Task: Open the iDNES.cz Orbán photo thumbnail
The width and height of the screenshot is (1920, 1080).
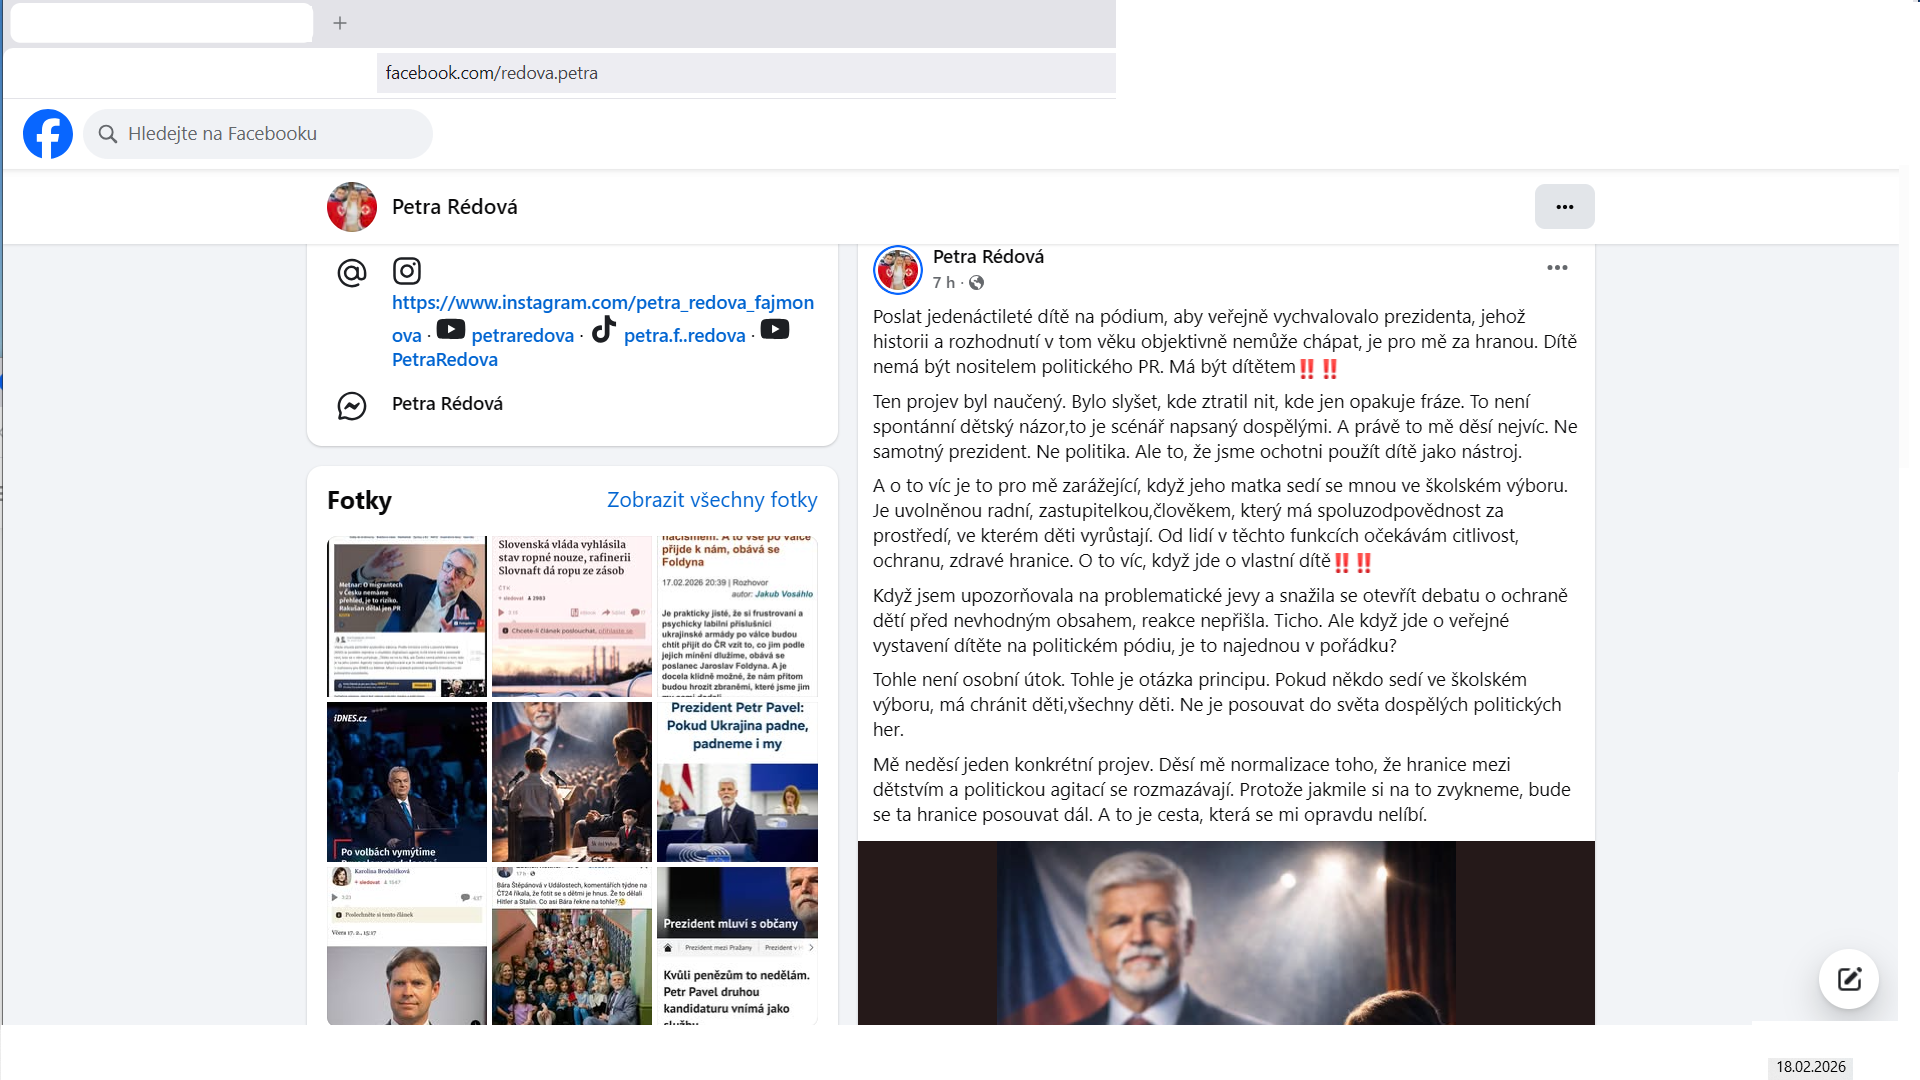Action: pyautogui.click(x=407, y=781)
